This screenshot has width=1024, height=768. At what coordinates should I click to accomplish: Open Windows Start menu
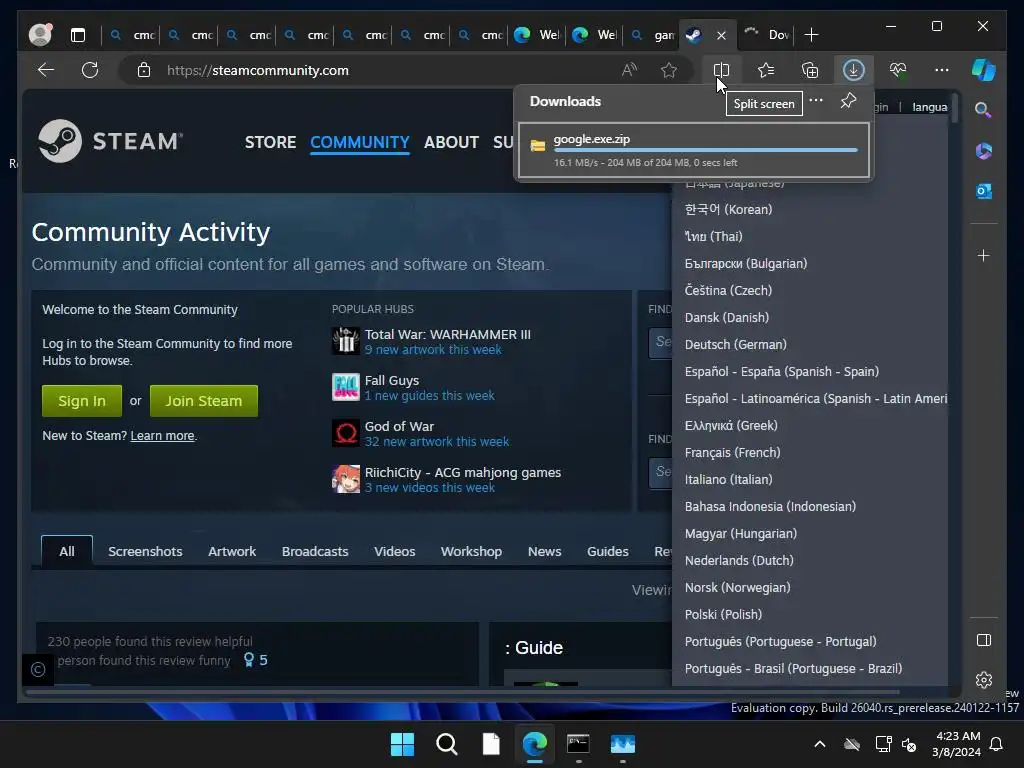pos(402,744)
